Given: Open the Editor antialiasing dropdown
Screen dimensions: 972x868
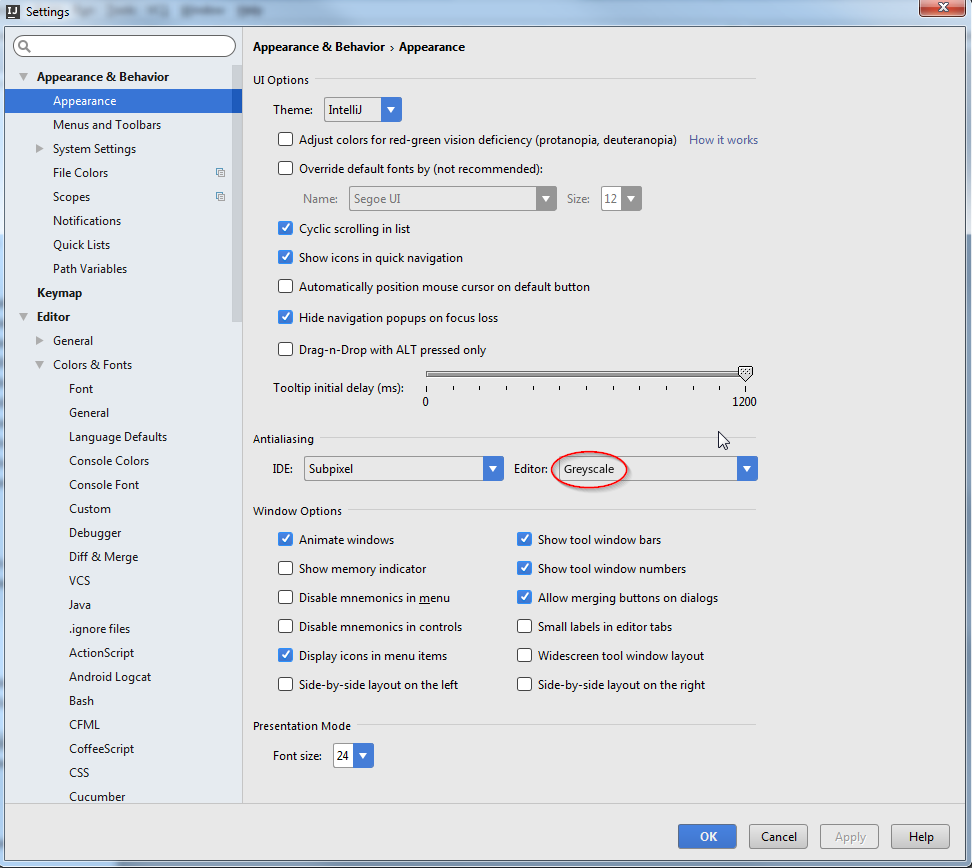Looking at the screenshot, I should [747, 468].
